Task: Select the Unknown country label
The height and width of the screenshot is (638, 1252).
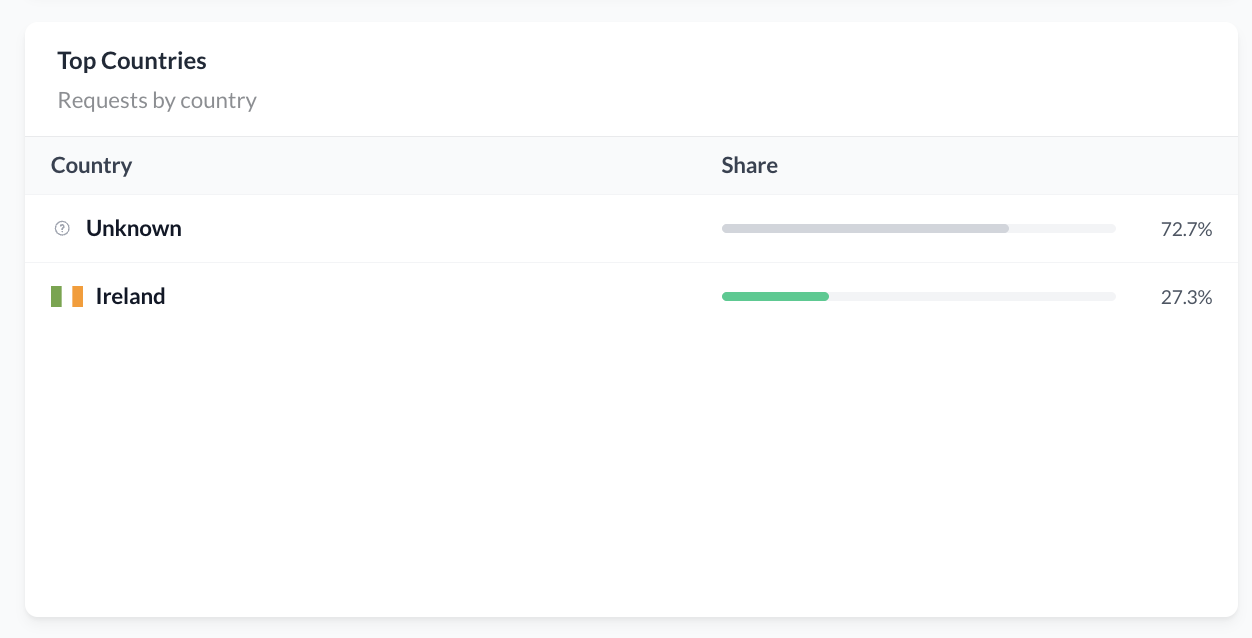Action: 134,228
